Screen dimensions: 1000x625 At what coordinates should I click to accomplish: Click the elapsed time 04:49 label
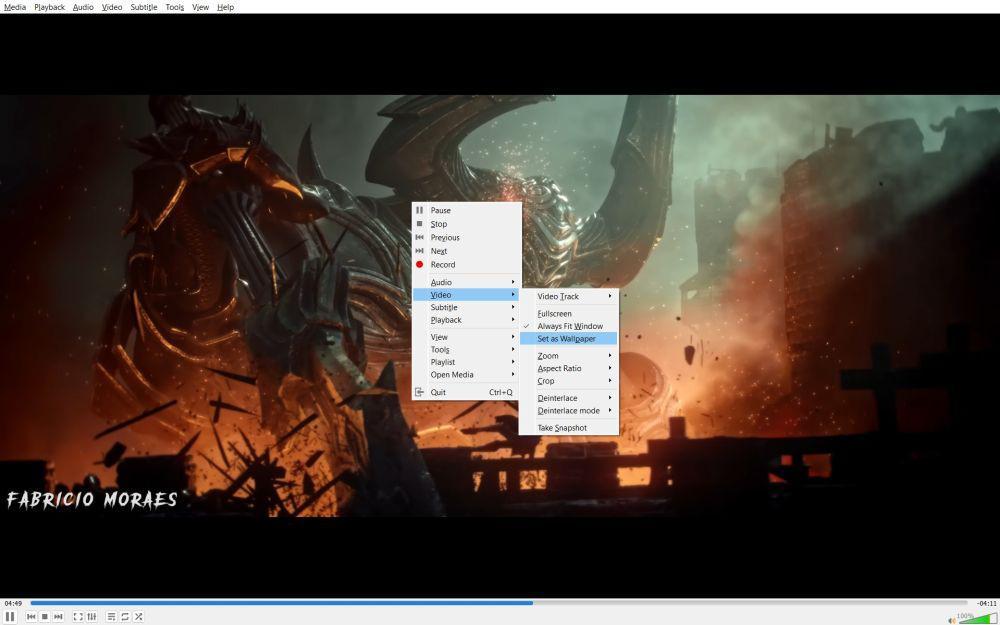point(13,603)
